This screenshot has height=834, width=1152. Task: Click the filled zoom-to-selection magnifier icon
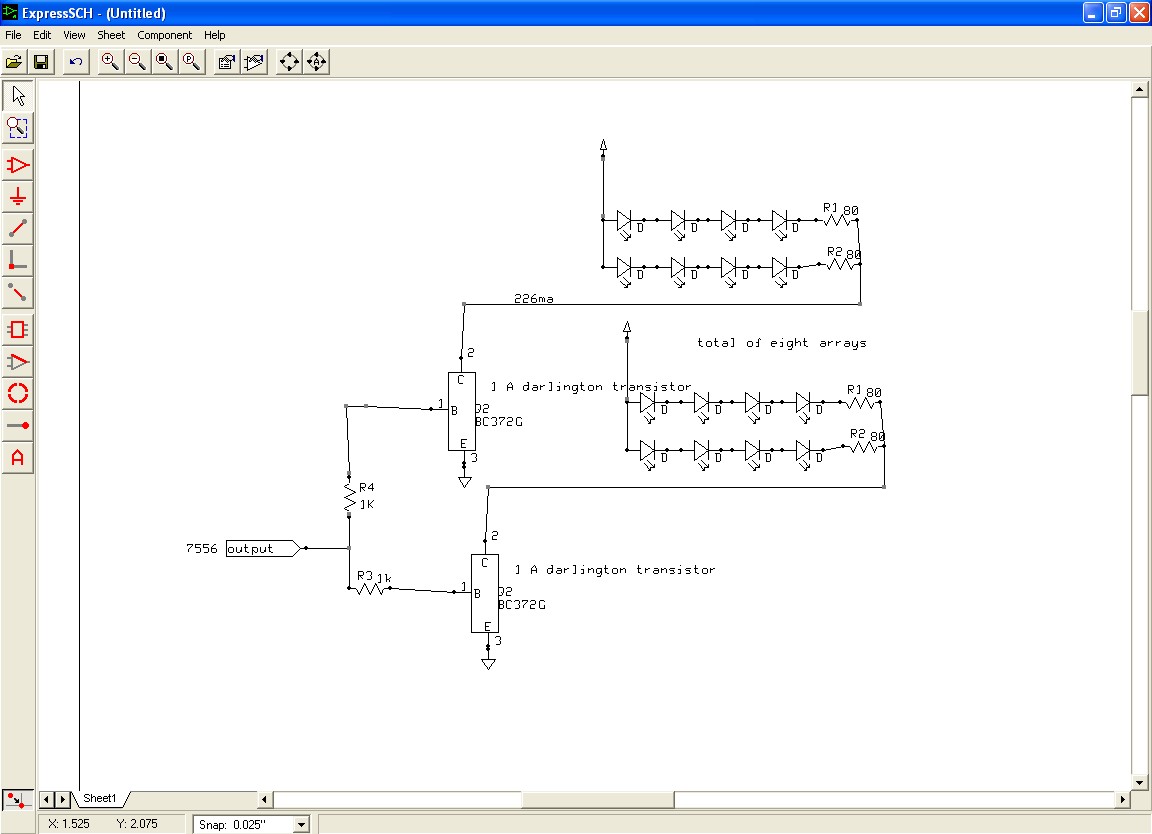click(x=165, y=62)
